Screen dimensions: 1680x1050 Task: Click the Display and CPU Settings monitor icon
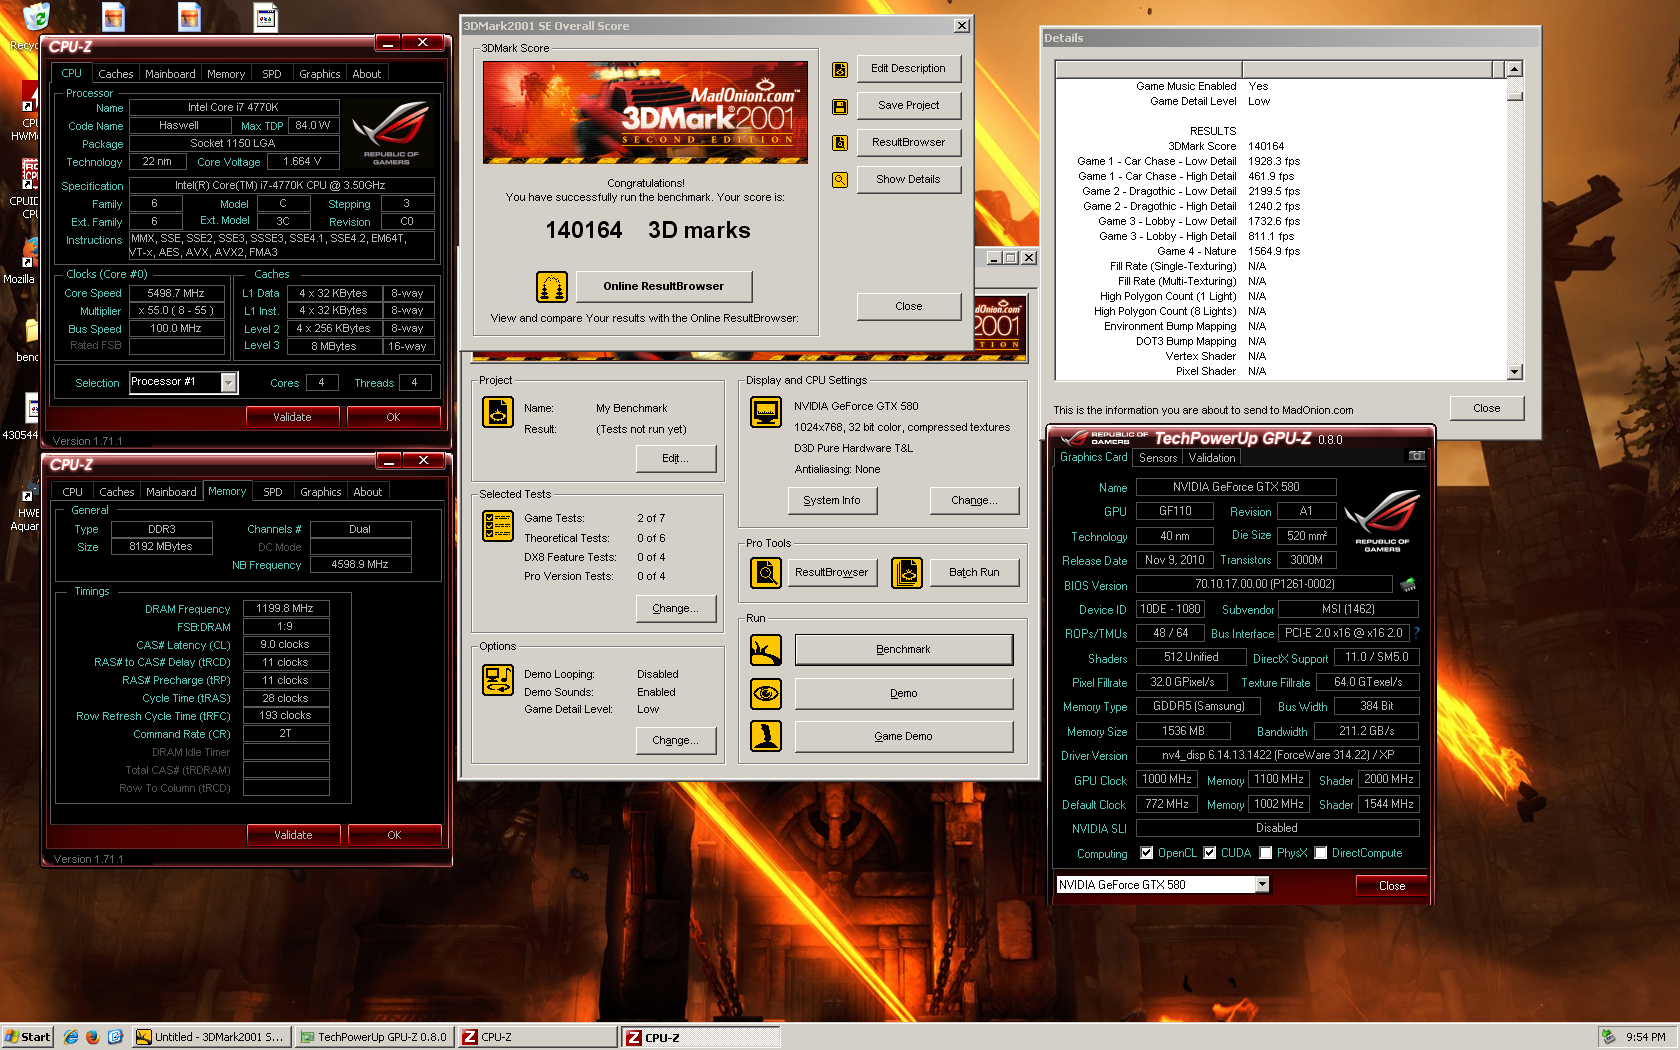(766, 412)
